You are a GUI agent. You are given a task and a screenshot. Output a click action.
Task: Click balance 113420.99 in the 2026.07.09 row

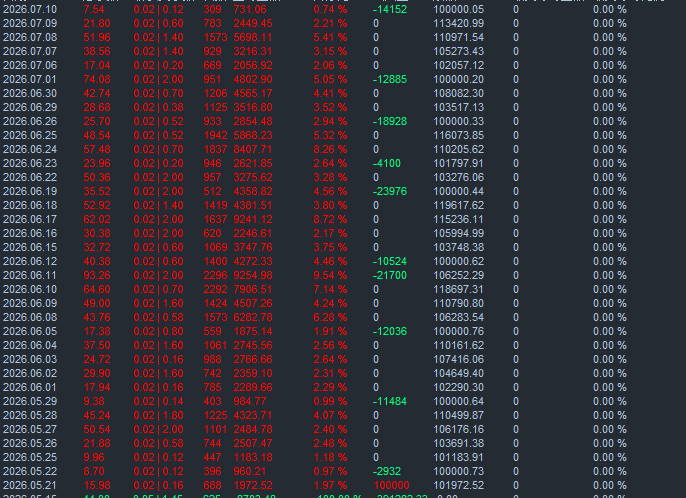(x=458, y=23)
